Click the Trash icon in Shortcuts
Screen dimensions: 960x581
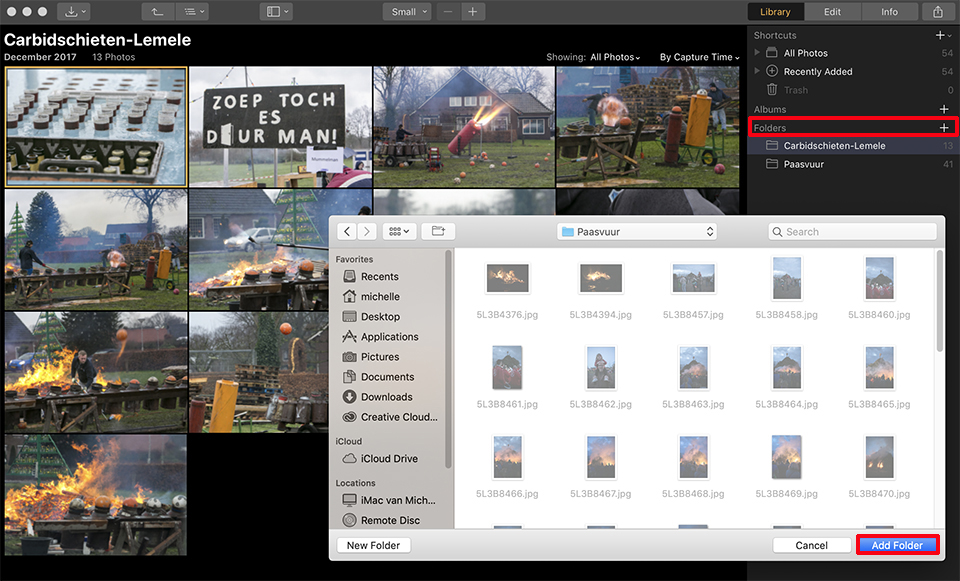coord(772,90)
